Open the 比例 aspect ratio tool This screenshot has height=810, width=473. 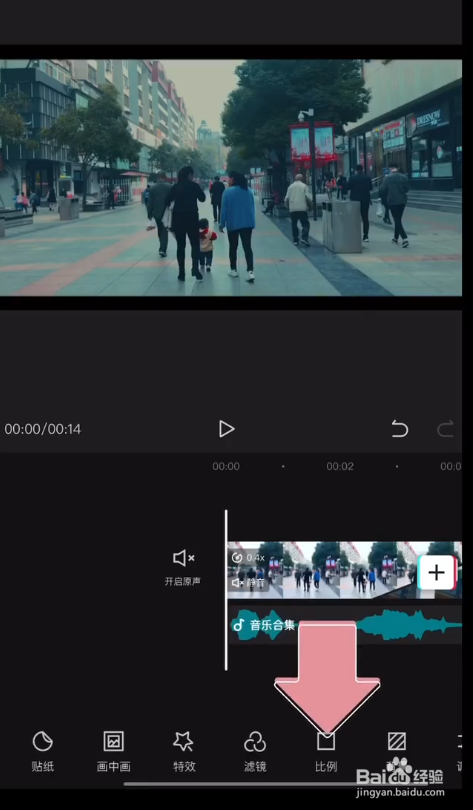[326, 752]
